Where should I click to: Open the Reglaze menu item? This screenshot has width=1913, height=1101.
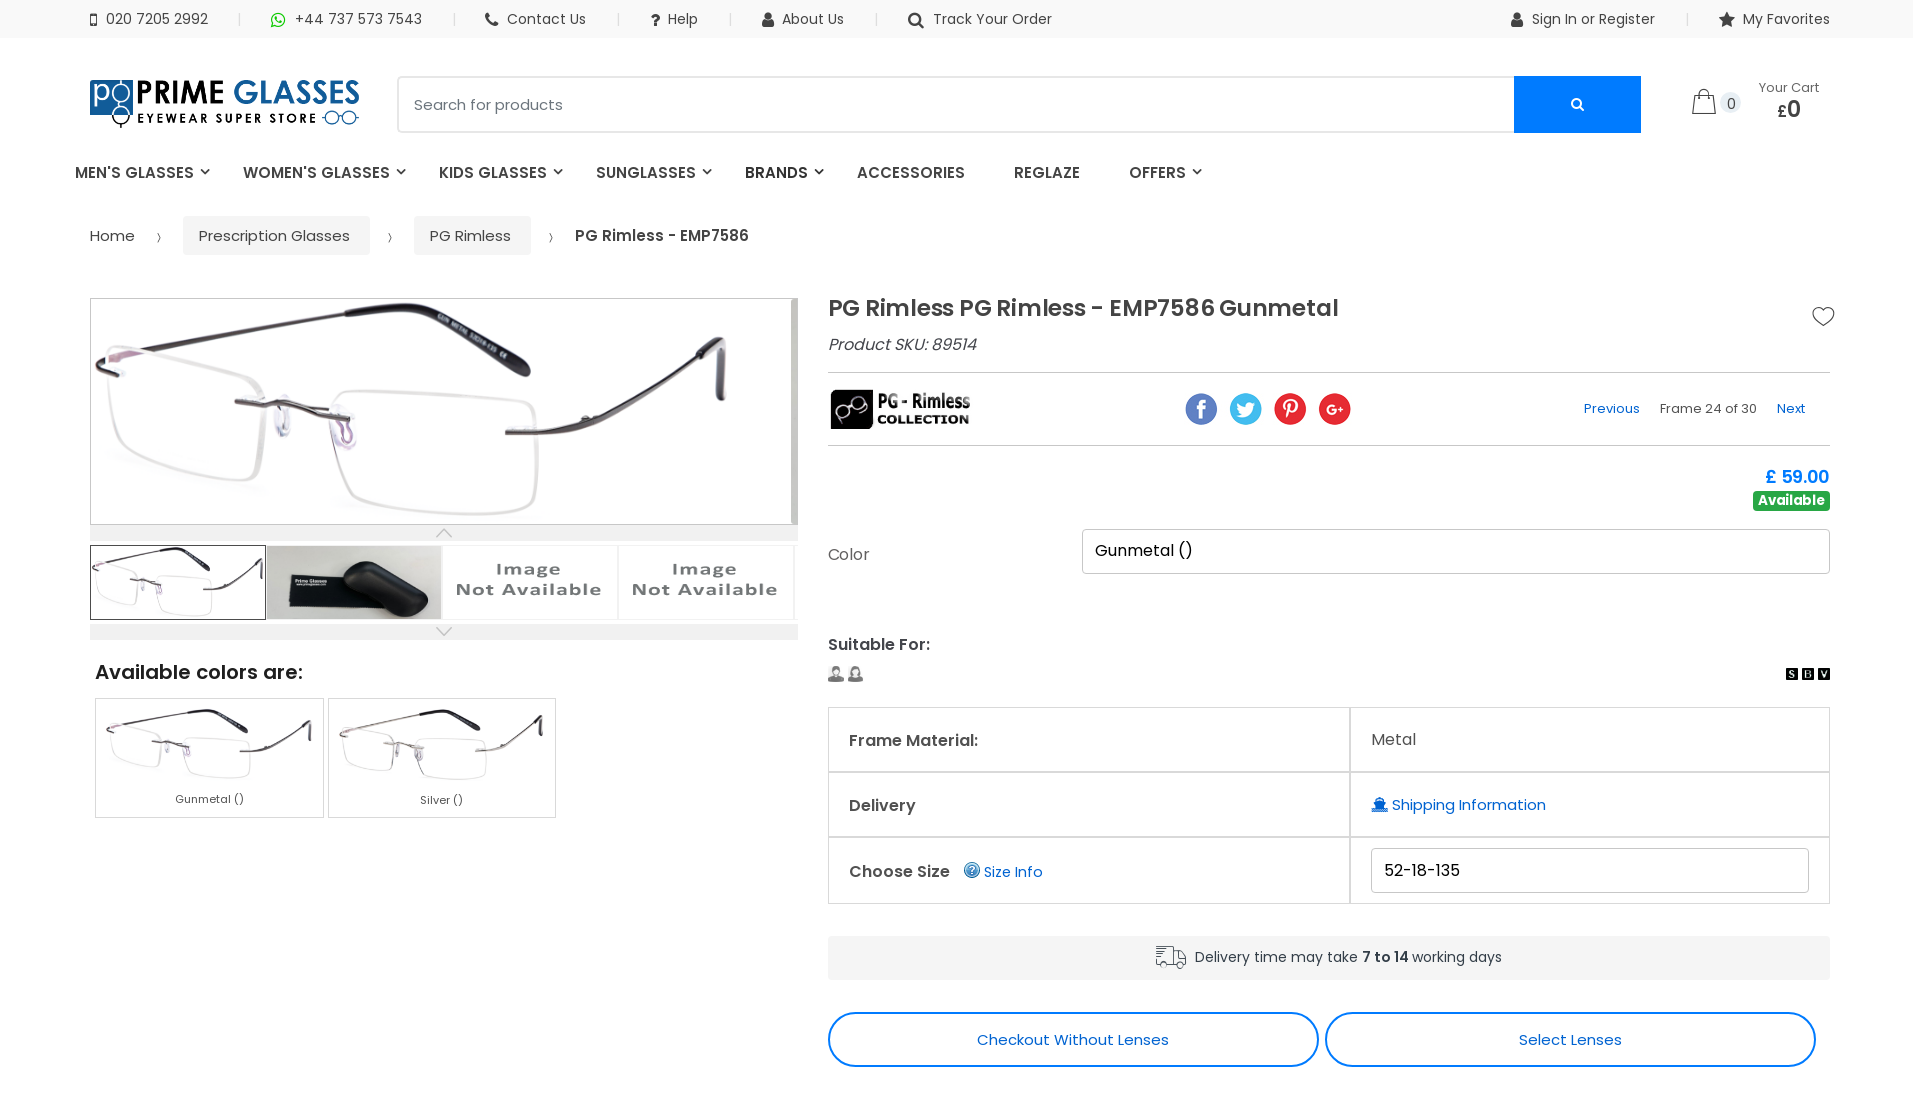(1046, 173)
